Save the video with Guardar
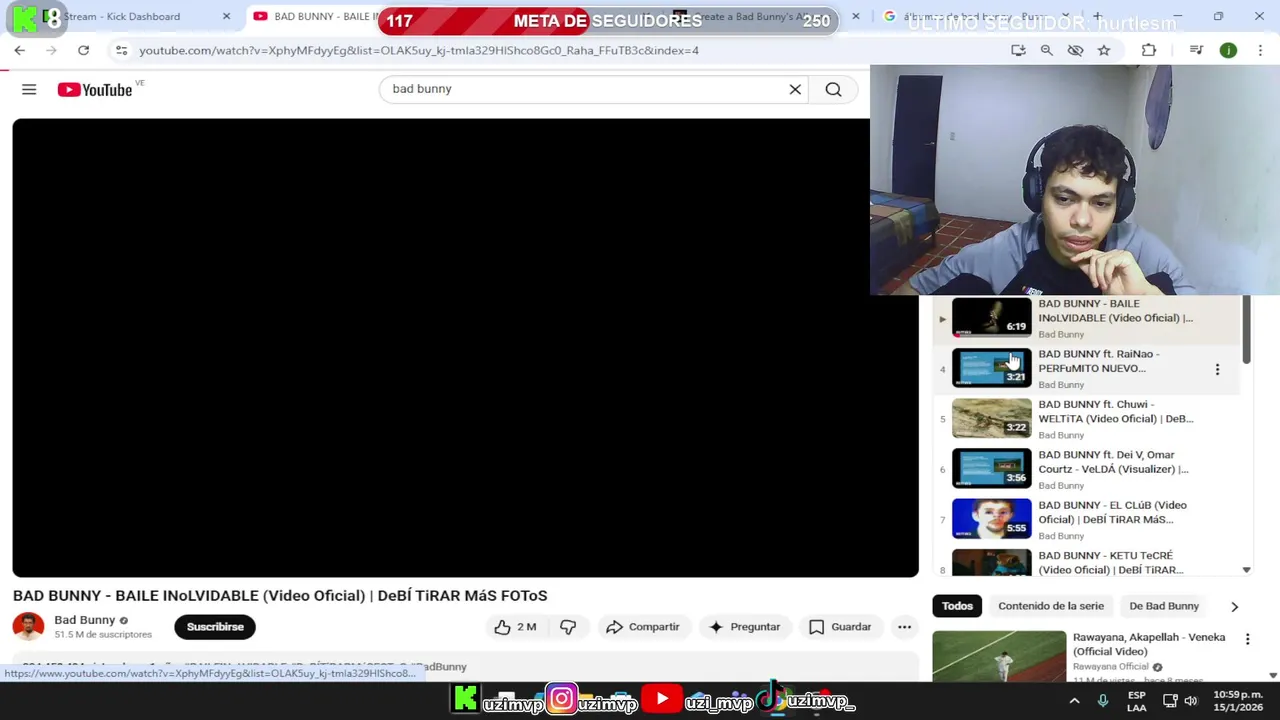 [x=840, y=627]
